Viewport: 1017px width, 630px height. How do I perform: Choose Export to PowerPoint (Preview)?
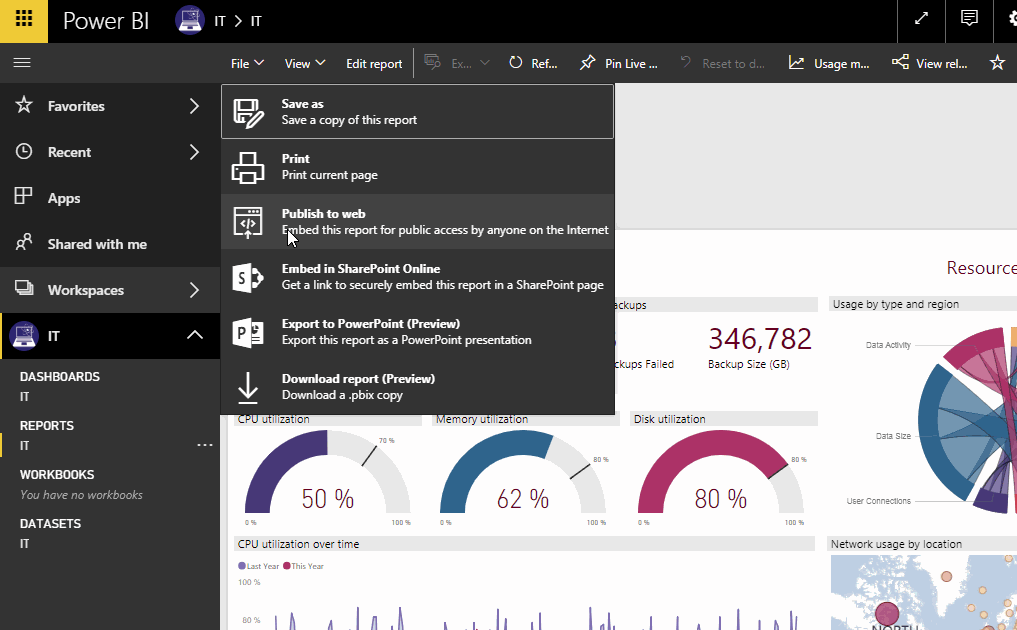pyautogui.click(x=417, y=332)
